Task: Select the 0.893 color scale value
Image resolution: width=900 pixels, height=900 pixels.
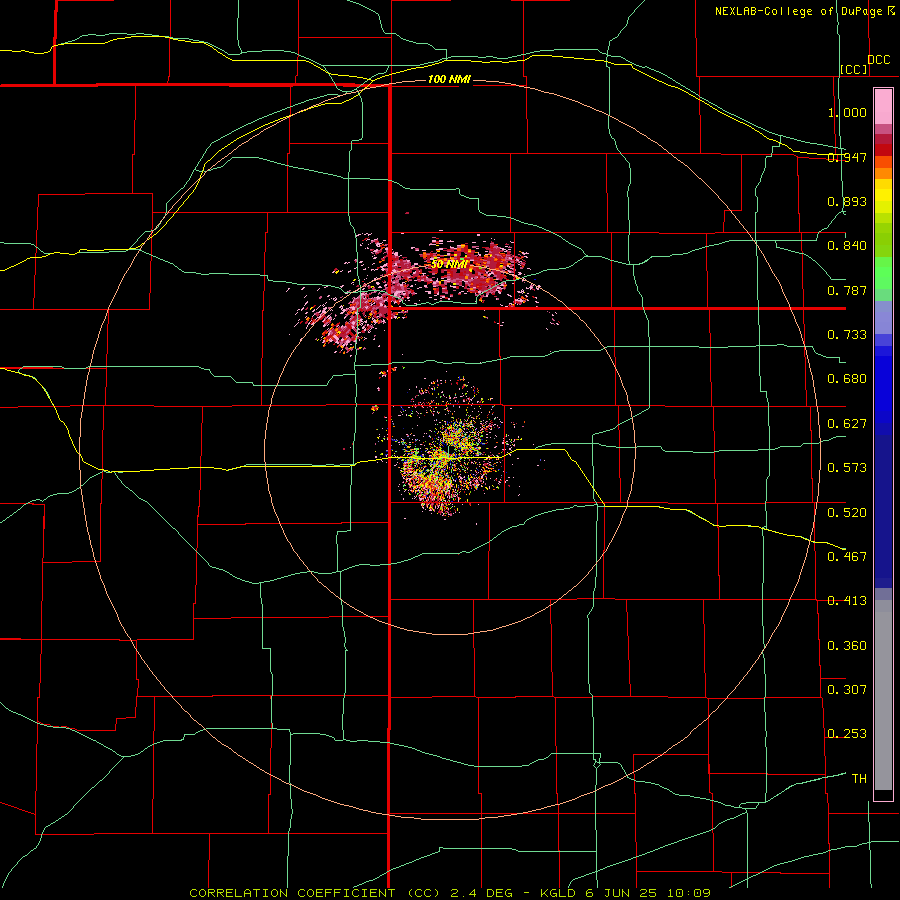Action: [x=847, y=201]
